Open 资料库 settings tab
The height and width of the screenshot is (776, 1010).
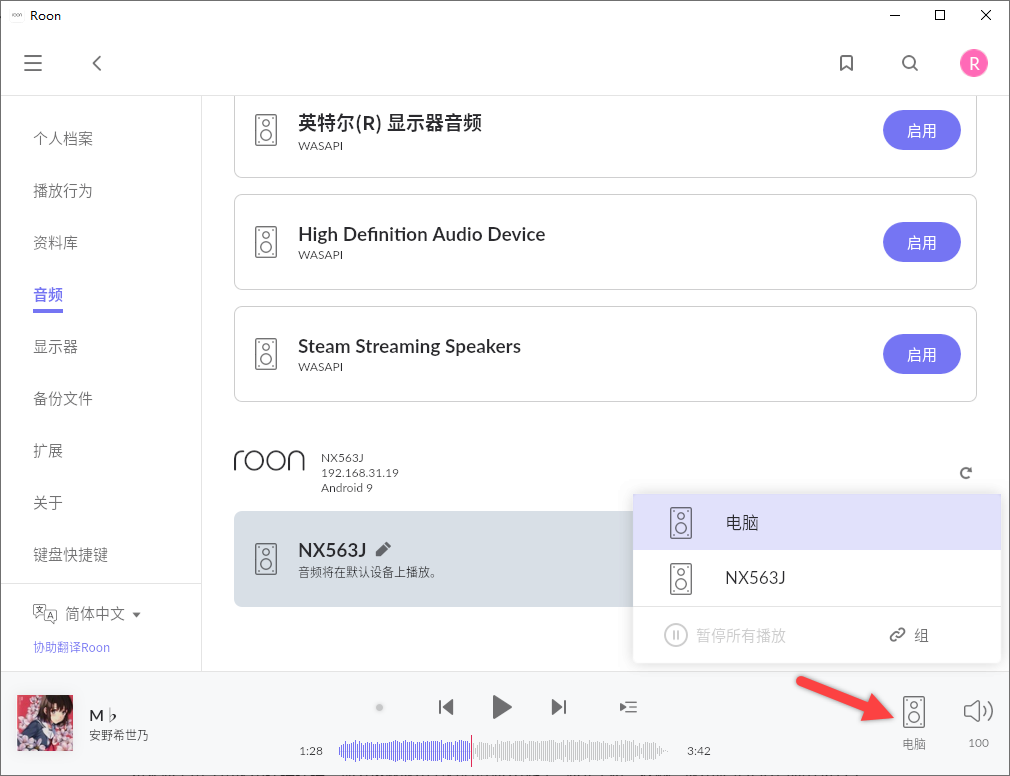coord(55,243)
